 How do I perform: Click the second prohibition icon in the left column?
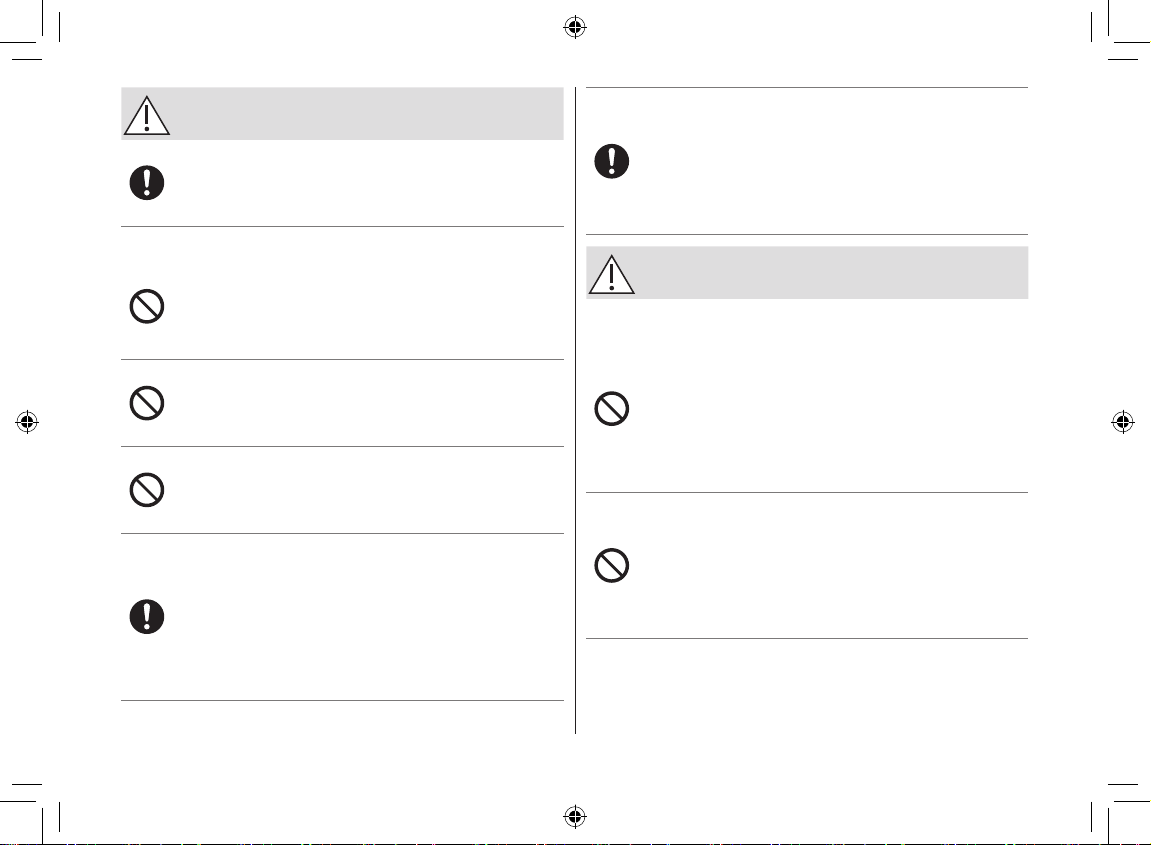click(x=147, y=403)
